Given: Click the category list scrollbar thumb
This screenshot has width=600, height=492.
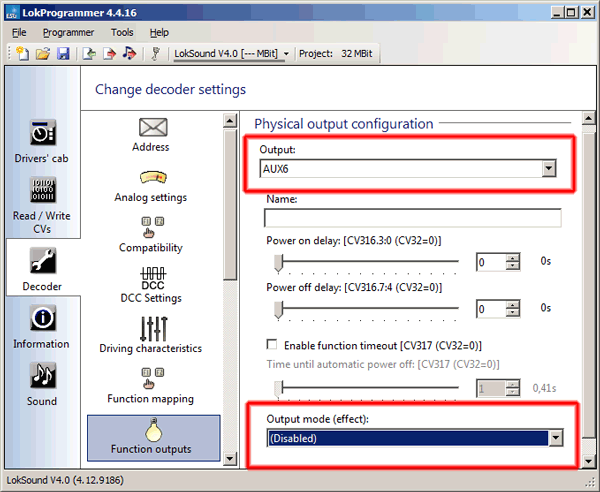Looking at the screenshot, I should click(x=230, y=204).
